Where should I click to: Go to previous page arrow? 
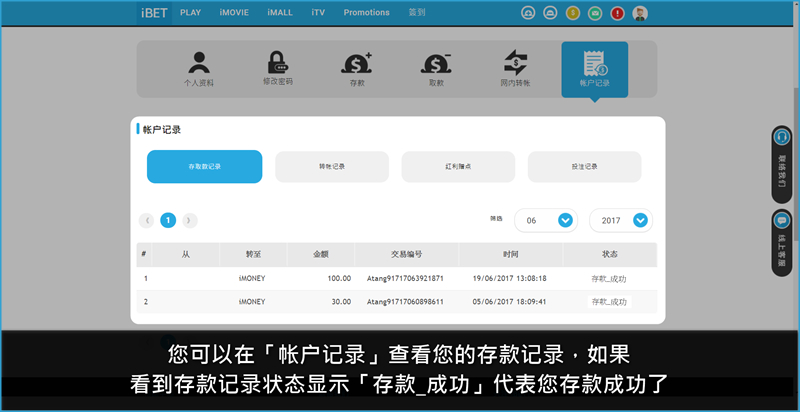[146, 220]
